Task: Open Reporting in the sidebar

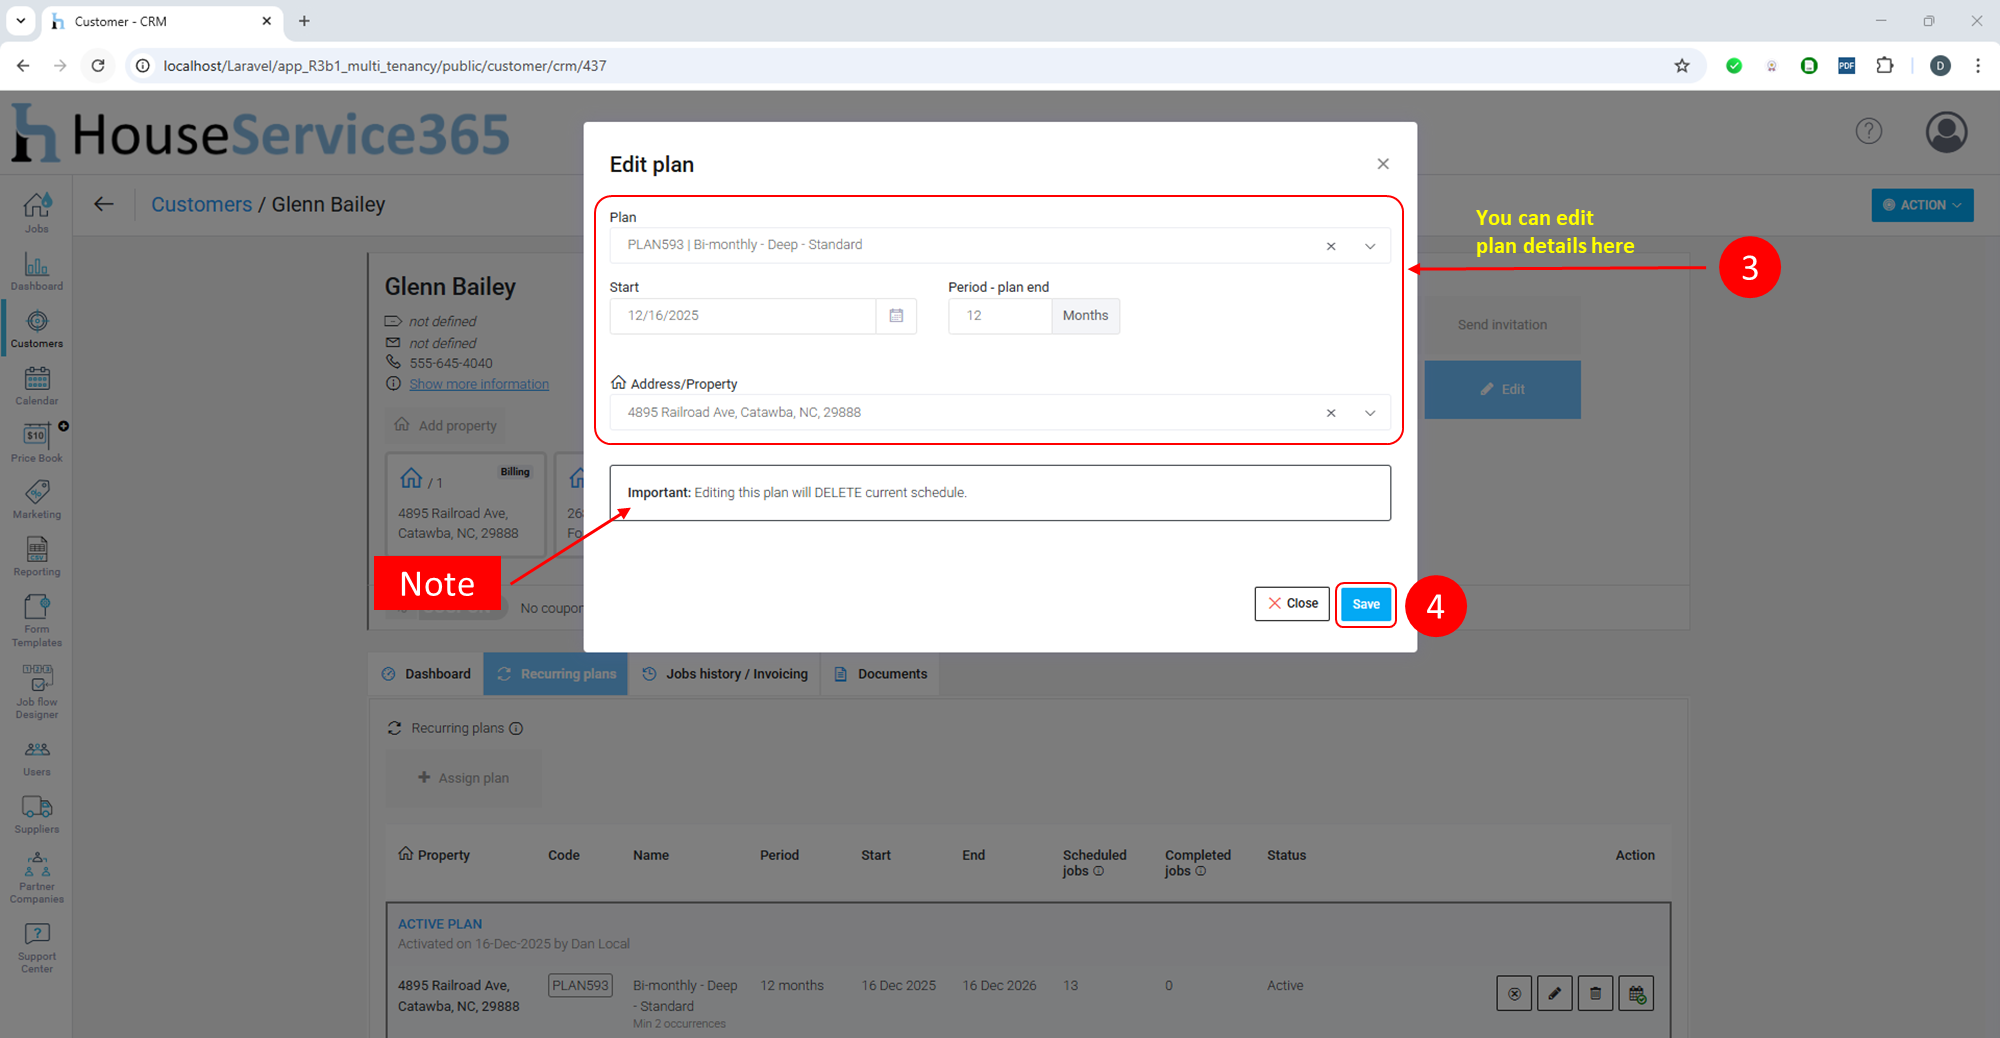Action: [x=37, y=556]
